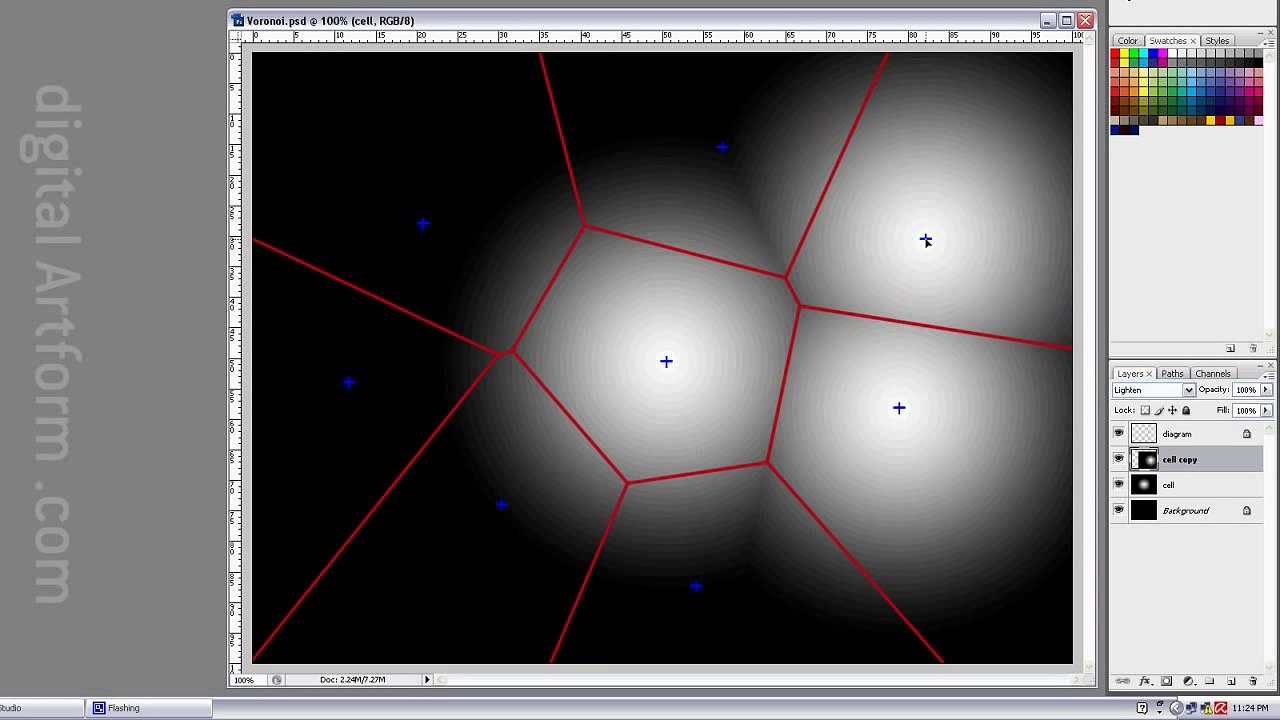The image size is (1280, 720).
Task: Open the Opacity slider arrow
Action: pyautogui.click(x=1266, y=390)
